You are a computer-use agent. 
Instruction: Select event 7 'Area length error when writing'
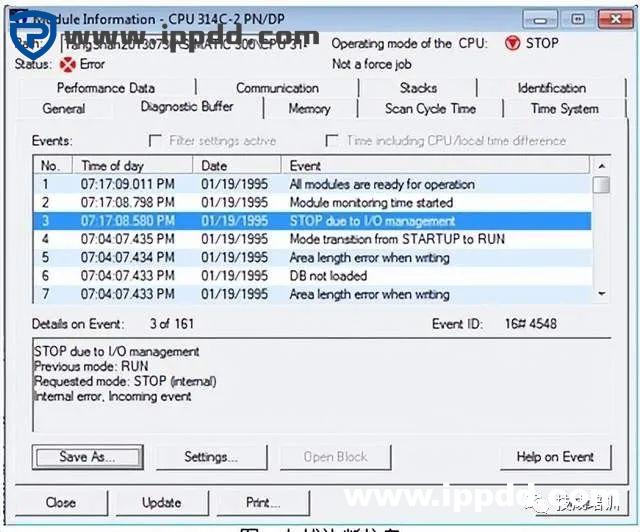[313, 294]
